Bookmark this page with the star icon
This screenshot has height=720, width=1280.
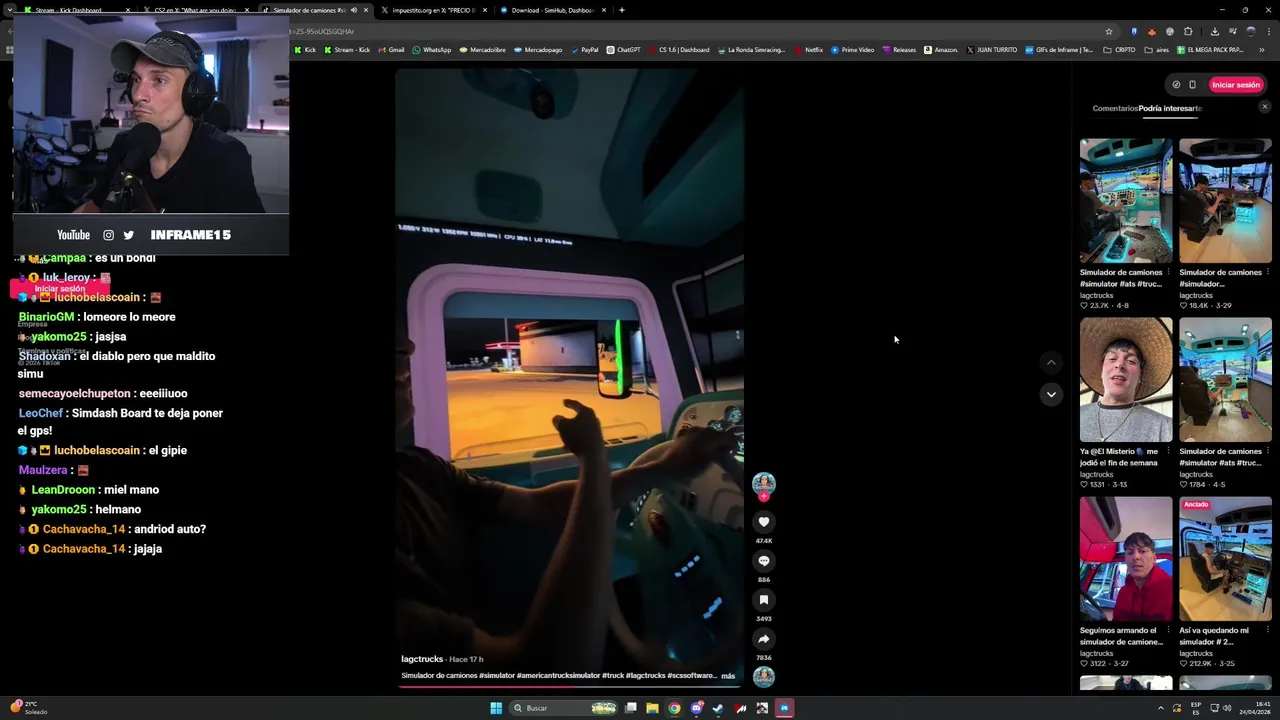click(x=1108, y=31)
